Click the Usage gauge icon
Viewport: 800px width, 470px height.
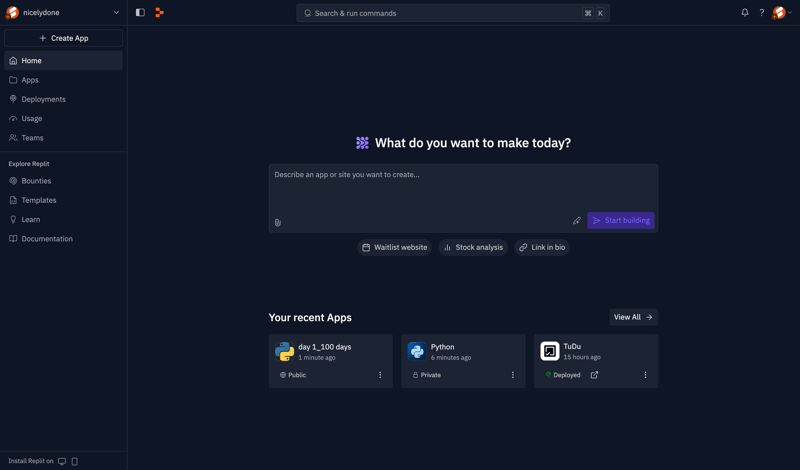(13, 118)
